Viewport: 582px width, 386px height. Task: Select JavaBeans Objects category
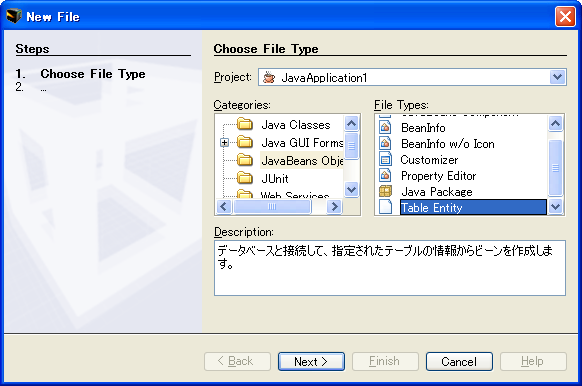[302, 161]
